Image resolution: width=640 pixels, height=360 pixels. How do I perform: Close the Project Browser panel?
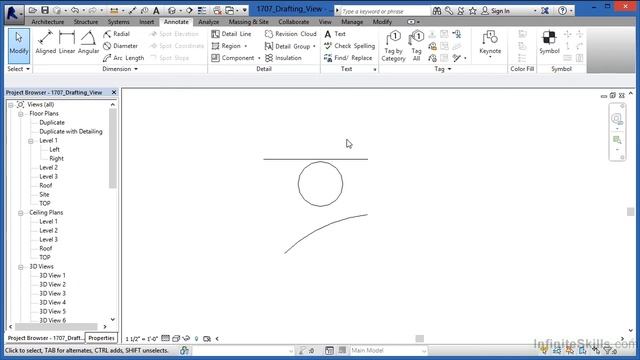114,93
